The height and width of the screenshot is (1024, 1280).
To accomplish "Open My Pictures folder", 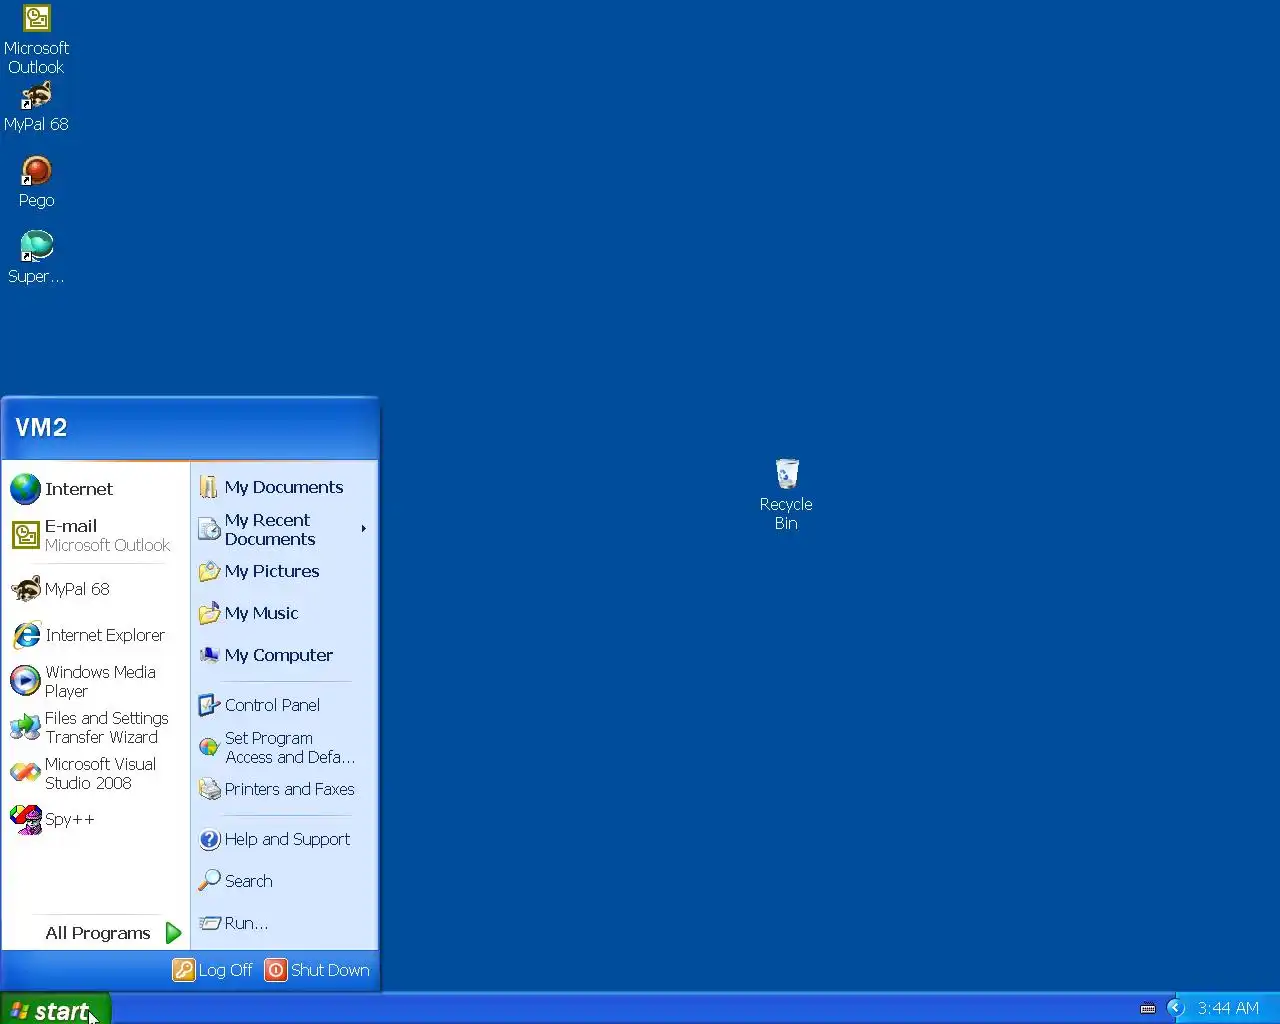I will [284, 571].
